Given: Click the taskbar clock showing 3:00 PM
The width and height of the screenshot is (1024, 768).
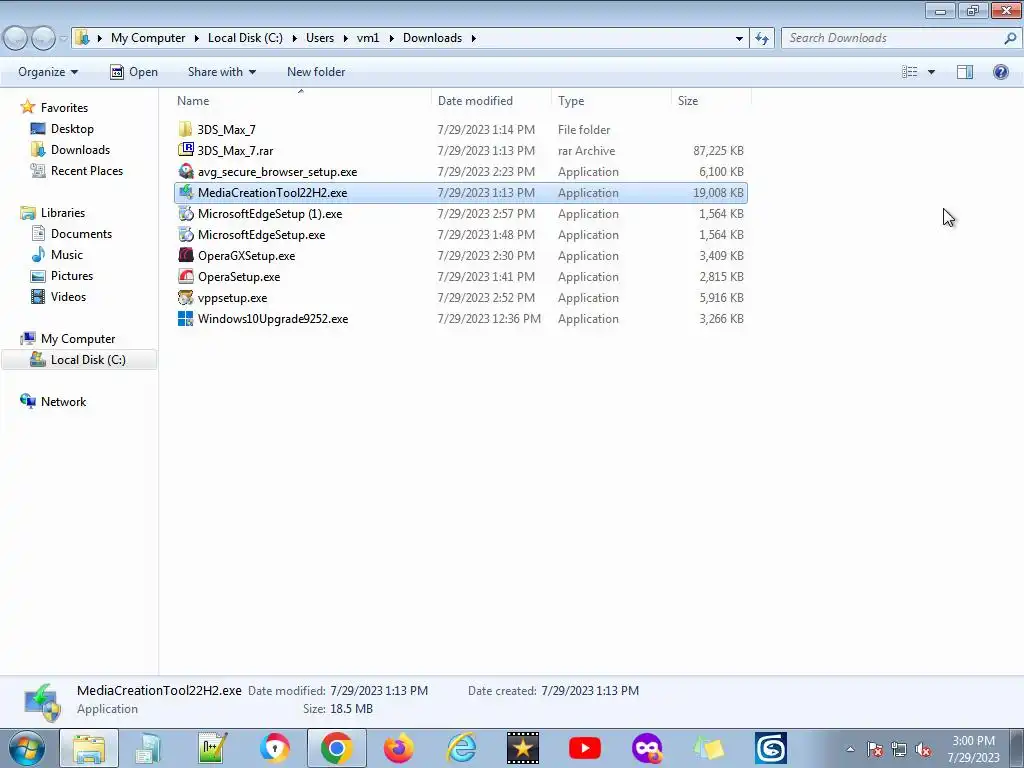Looking at the screenshot, I should (x=973, y=749).
